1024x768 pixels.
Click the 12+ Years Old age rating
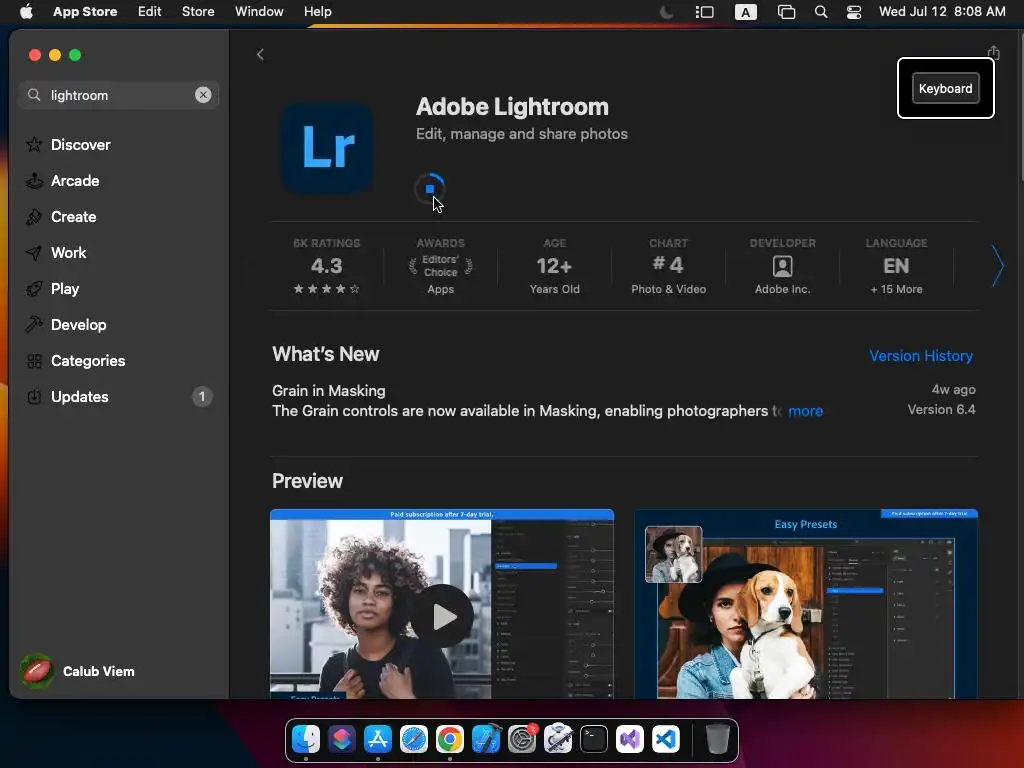pyautogui.click(x=554, y=266)
